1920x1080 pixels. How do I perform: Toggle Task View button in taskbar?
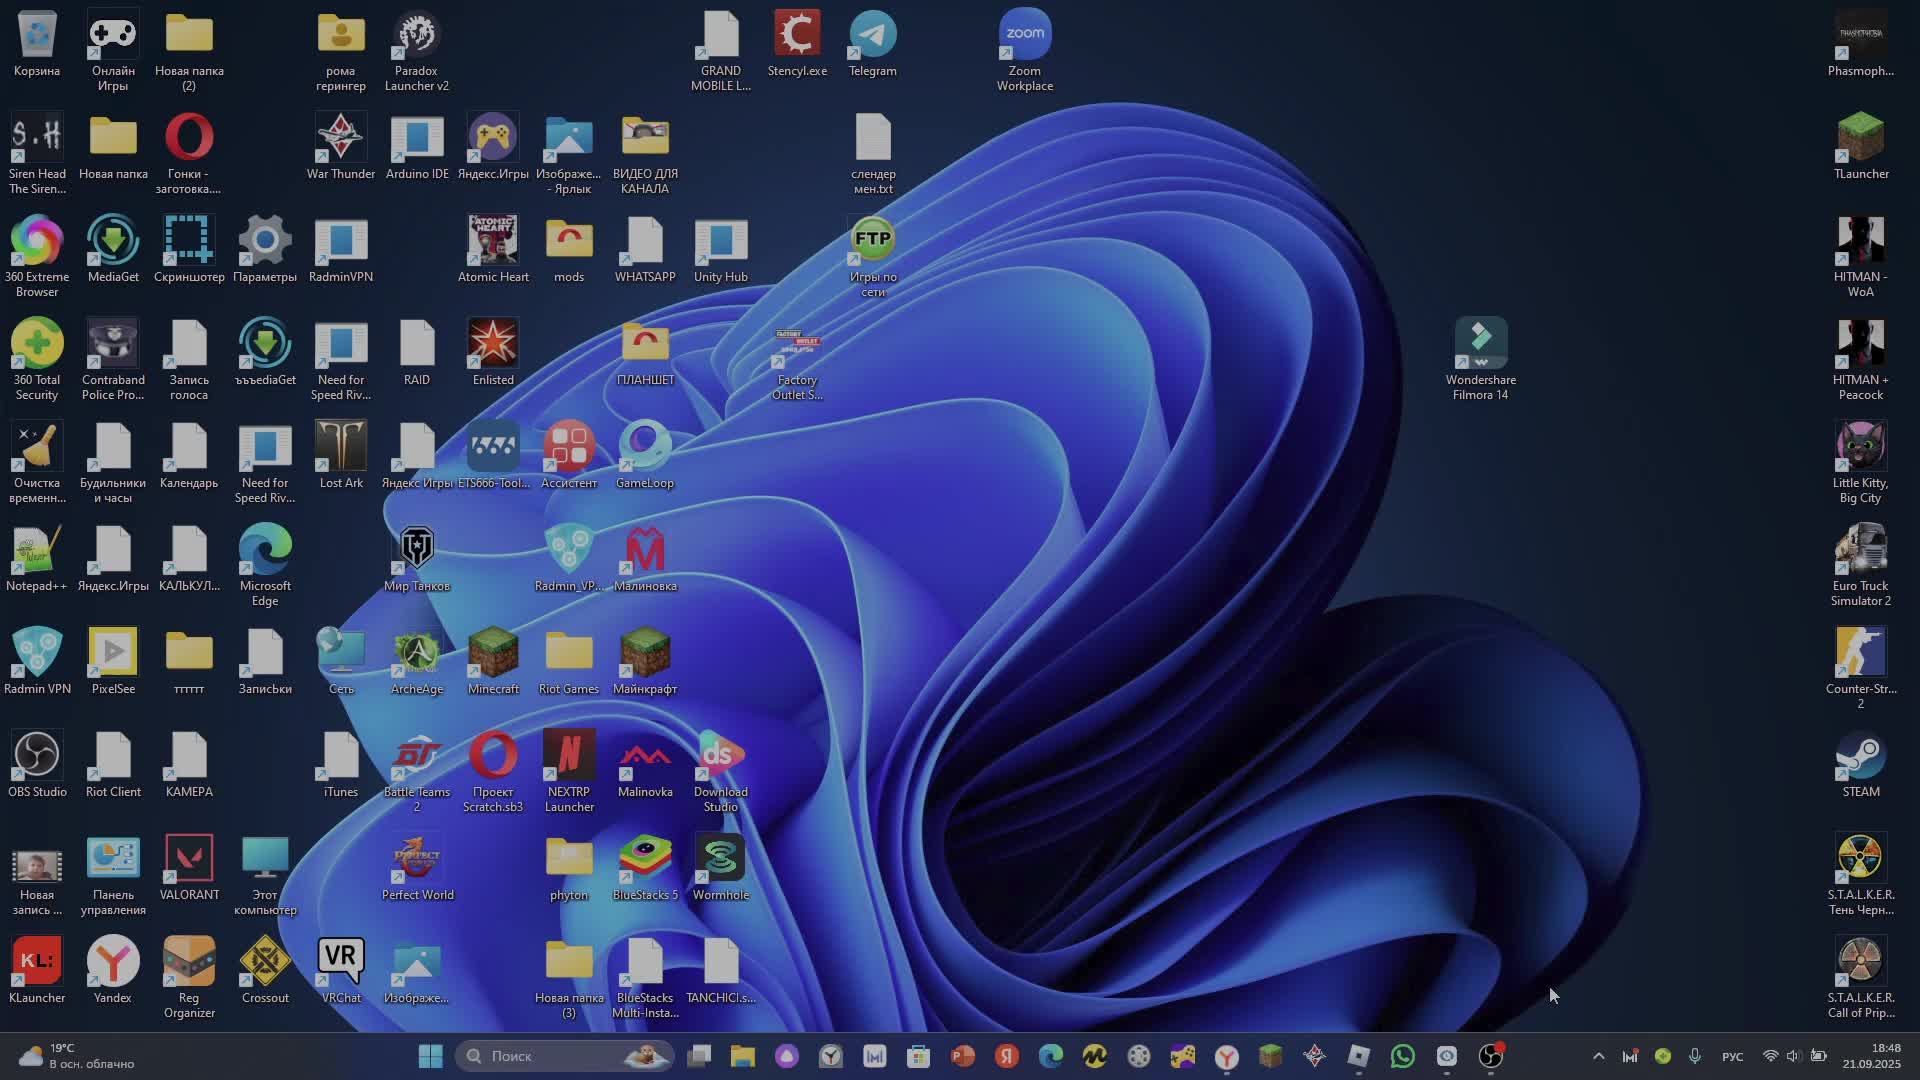tap(699, 1056)
